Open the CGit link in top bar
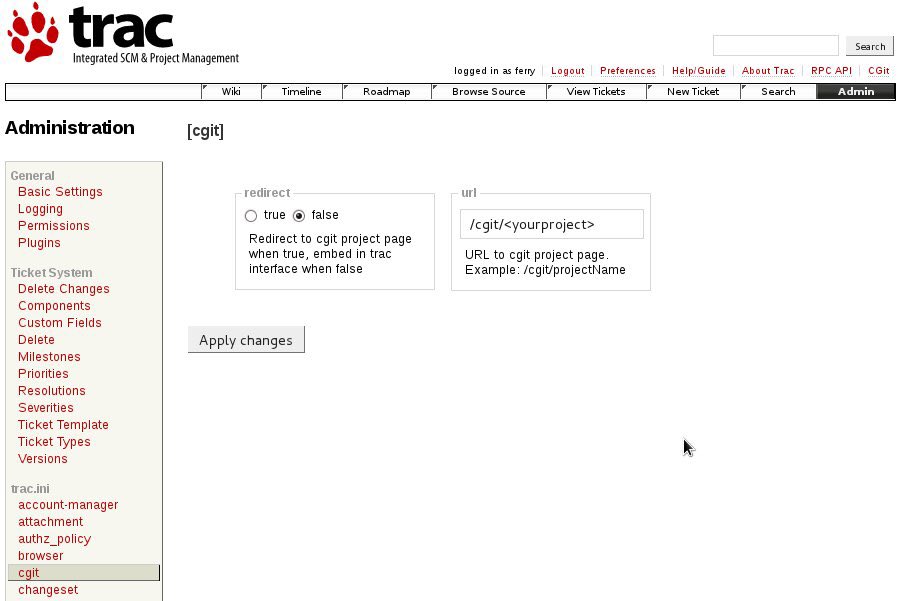This screenshot has height=601, width=898. tap(879, 71)
